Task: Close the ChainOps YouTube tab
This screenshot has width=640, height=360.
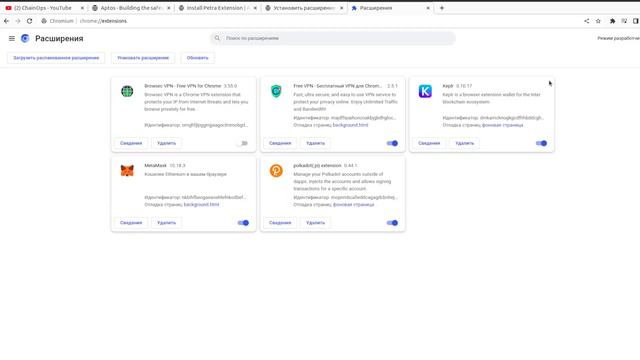Action: point(82,8)
